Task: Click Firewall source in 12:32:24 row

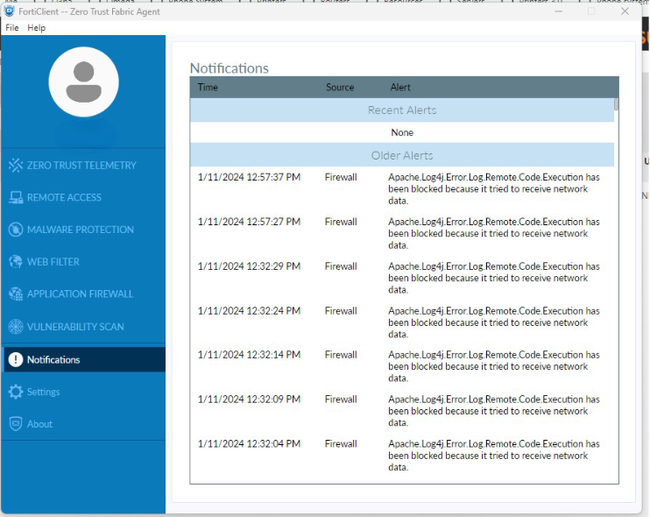Action: pos(341,311)
